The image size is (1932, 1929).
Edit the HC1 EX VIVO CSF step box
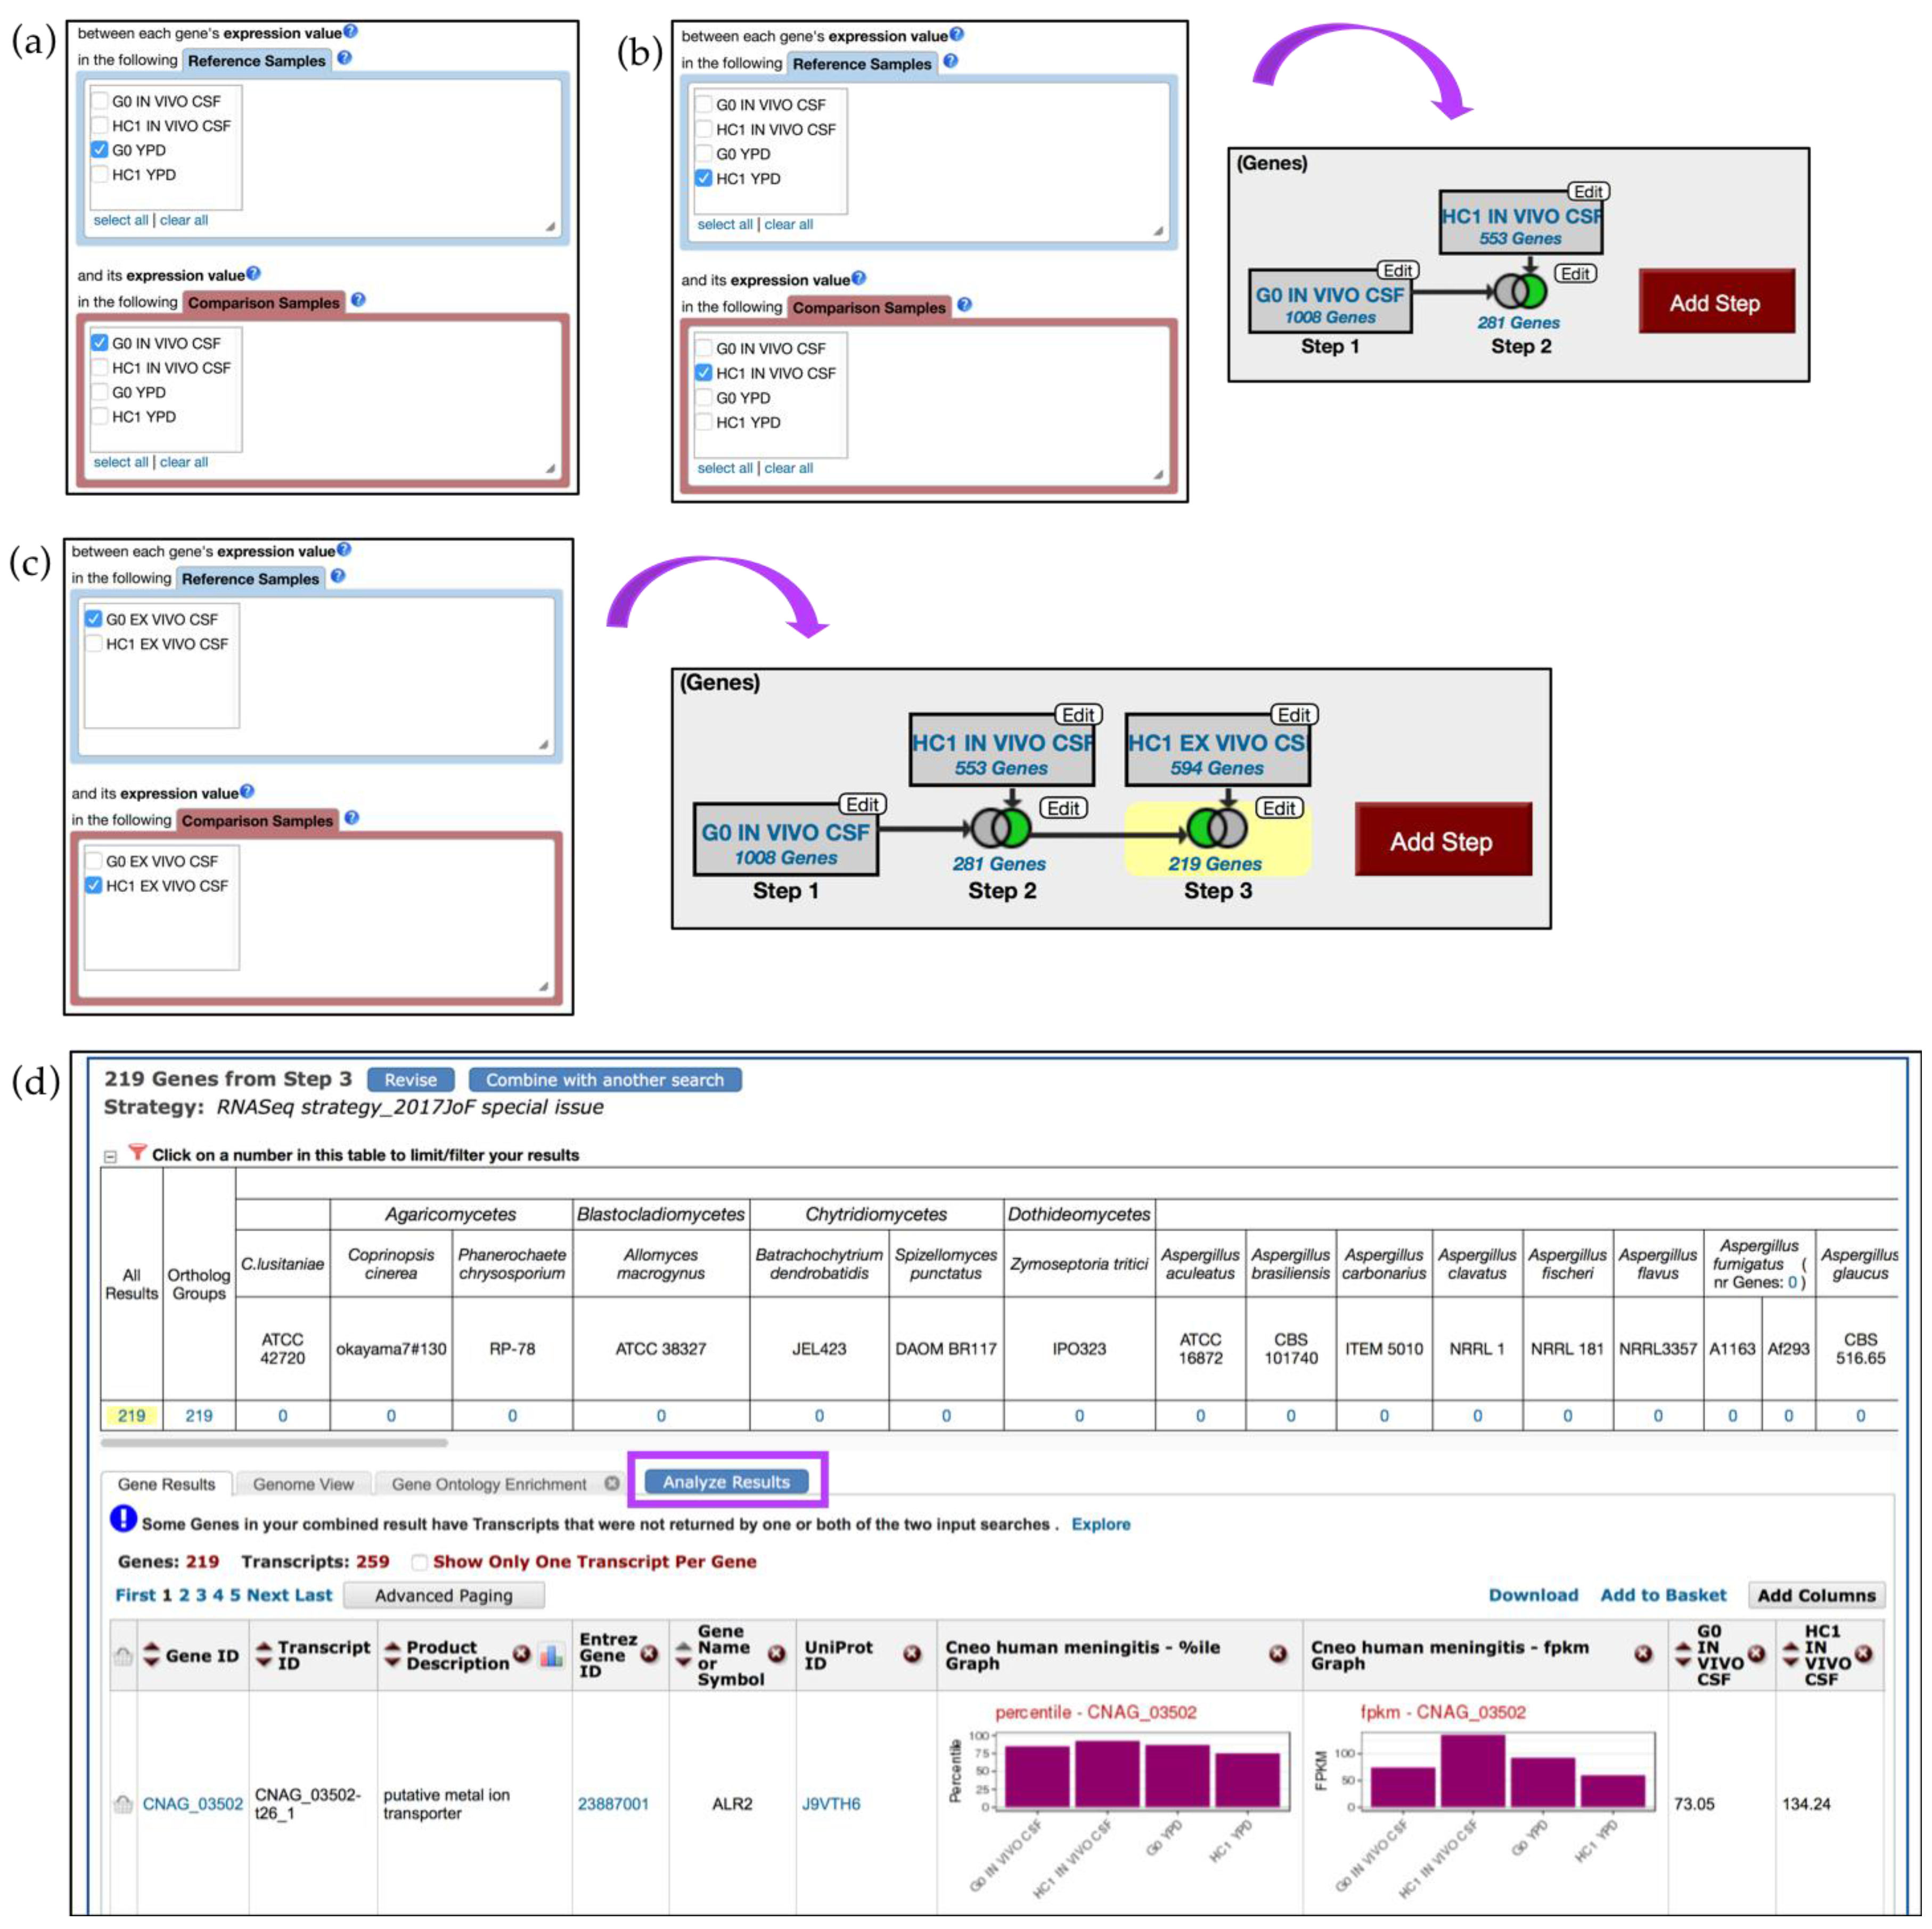click(x=1294, y=715)
